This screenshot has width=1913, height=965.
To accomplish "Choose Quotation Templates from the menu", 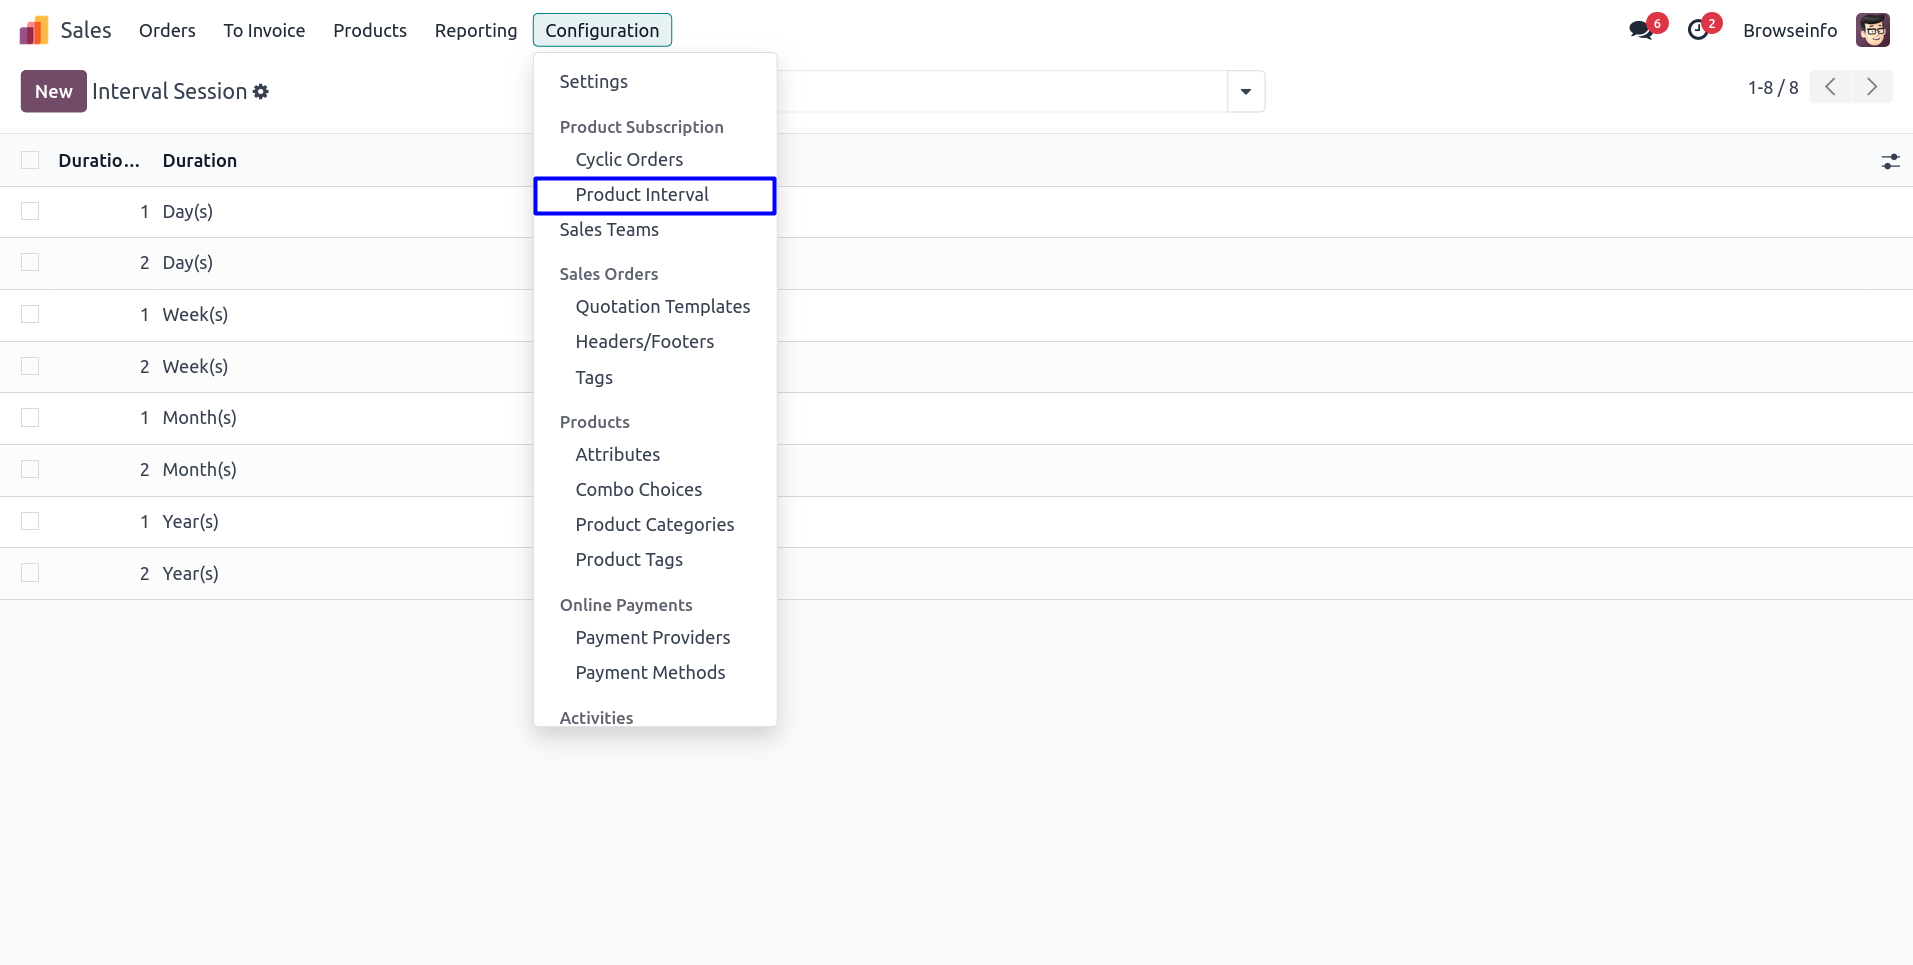I will click(662, 307).
